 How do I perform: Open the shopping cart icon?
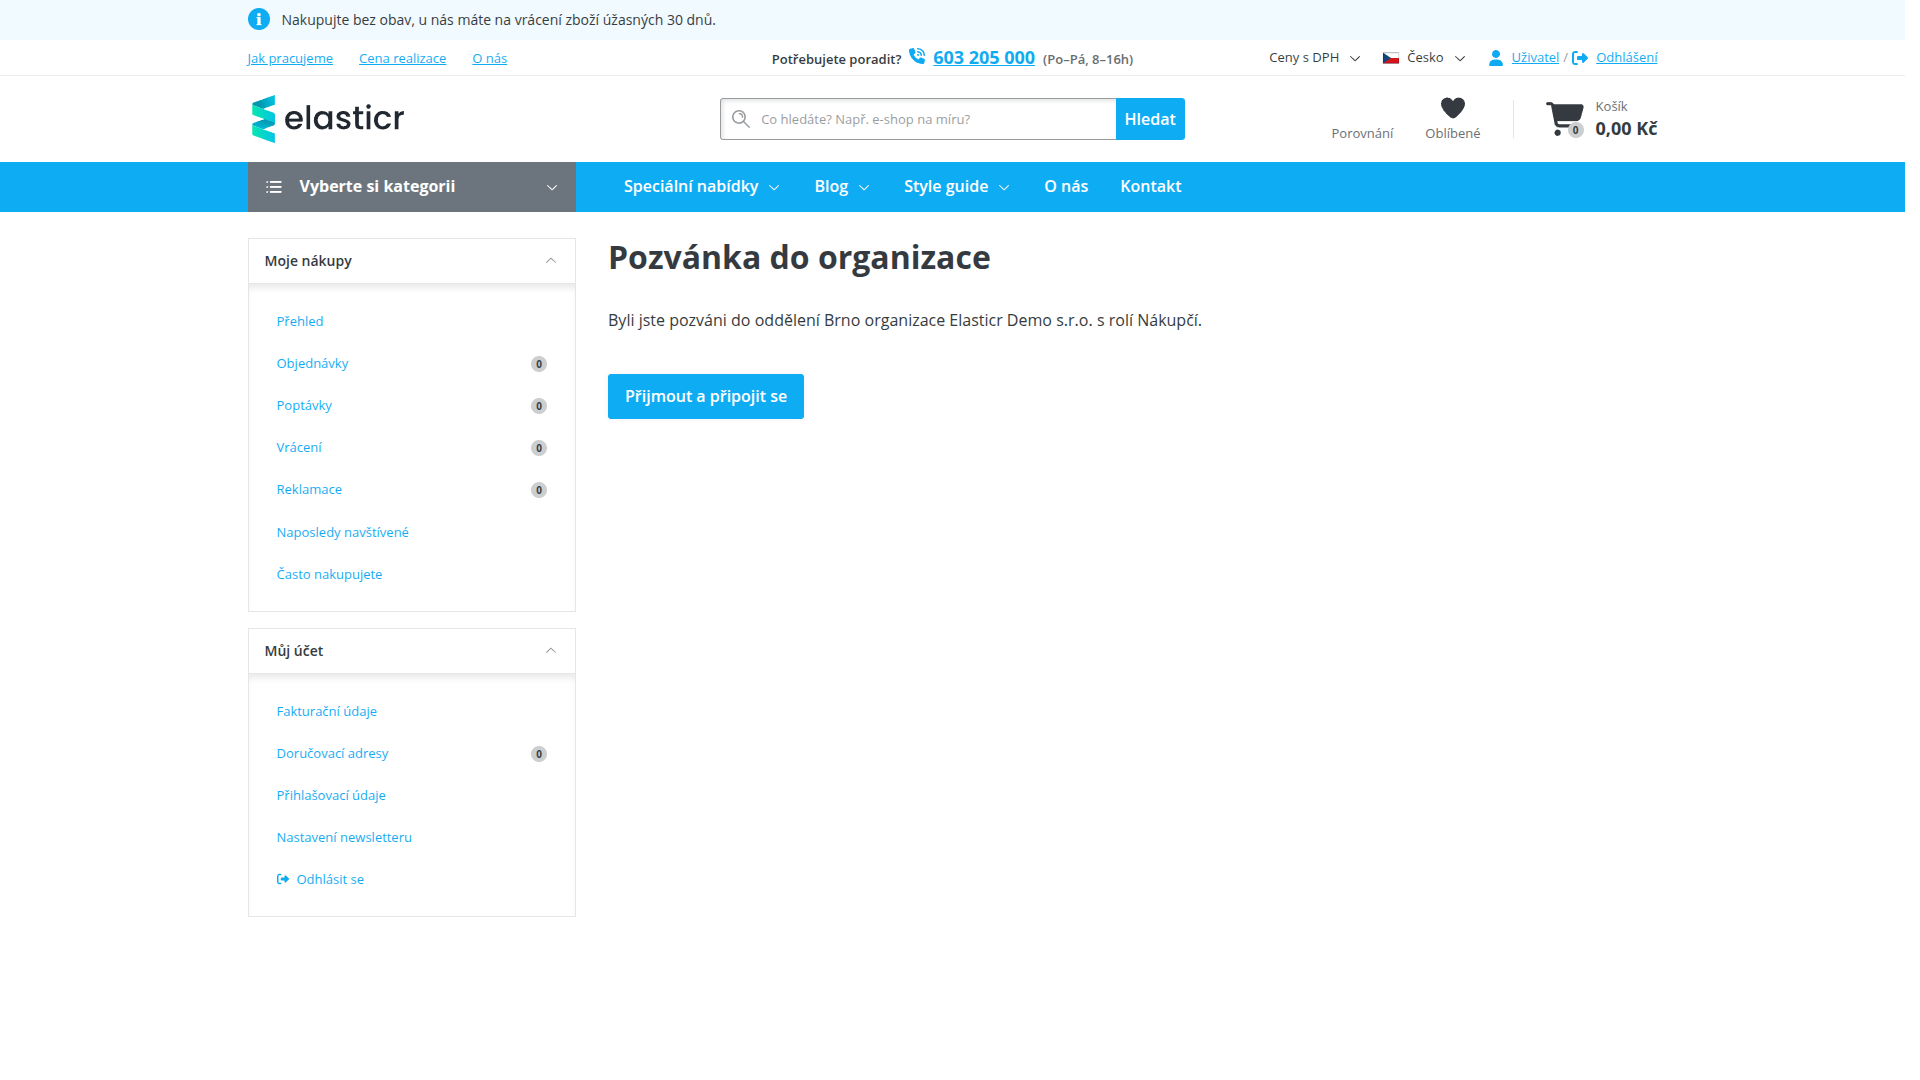(1564, 118)
